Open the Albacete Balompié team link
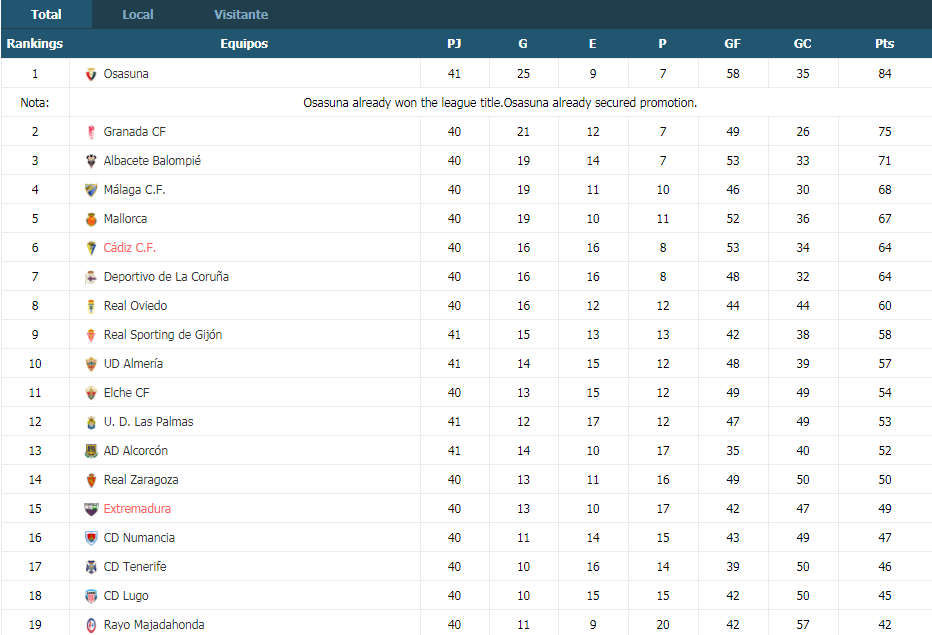The width and height of the screenshot is (932, 635). (152, 161)
